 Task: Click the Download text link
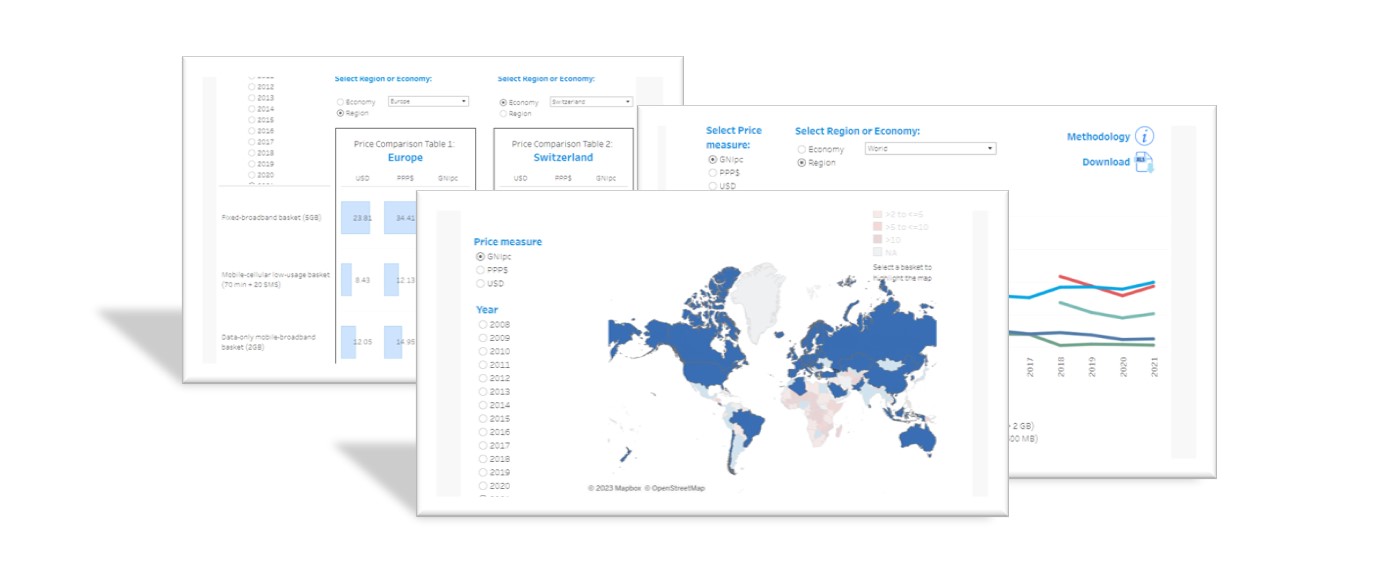coord(1106,162)
